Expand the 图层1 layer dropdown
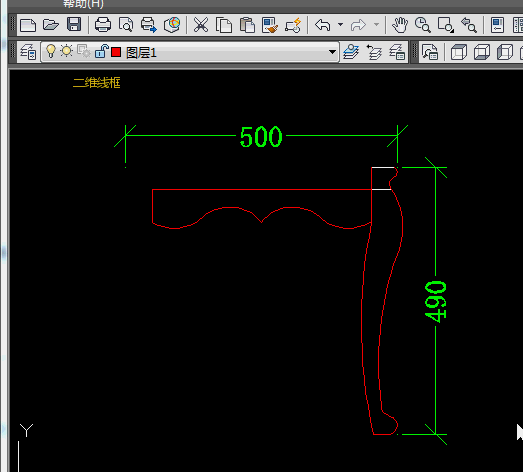 [332, 52]
